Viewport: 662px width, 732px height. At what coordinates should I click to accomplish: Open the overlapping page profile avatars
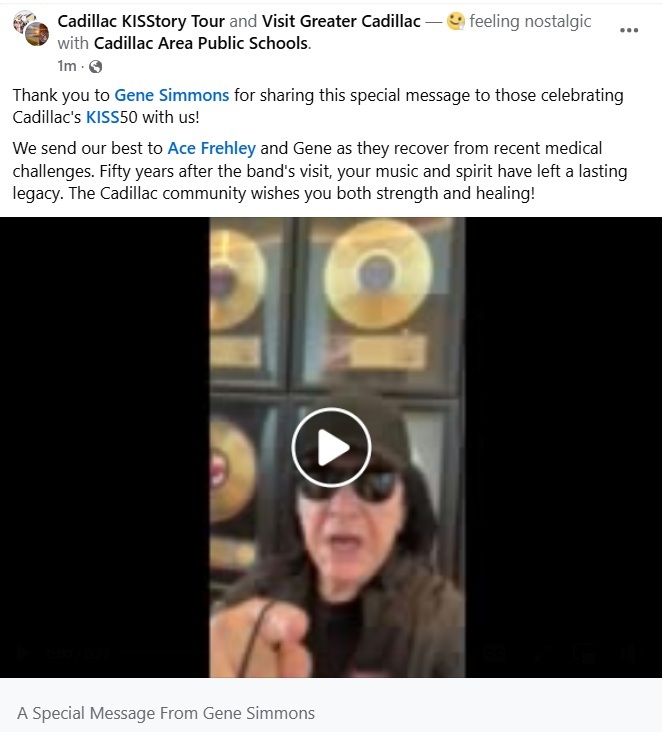[x=31, y=28]
